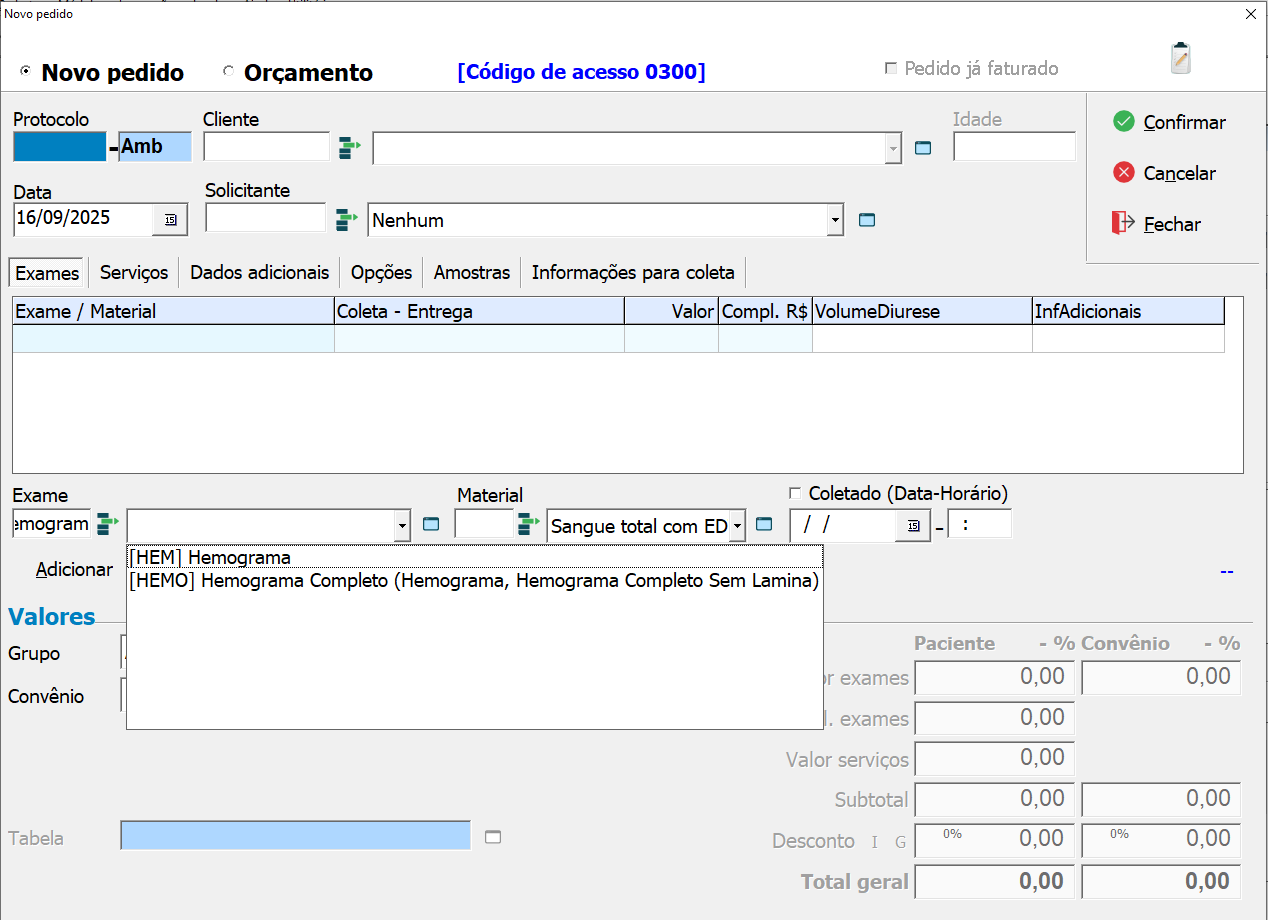The width and height of the screenshot is (1268, 920).
Task: Expand the Exame name dropdown arrow
Action: click(x=402, y=525)
